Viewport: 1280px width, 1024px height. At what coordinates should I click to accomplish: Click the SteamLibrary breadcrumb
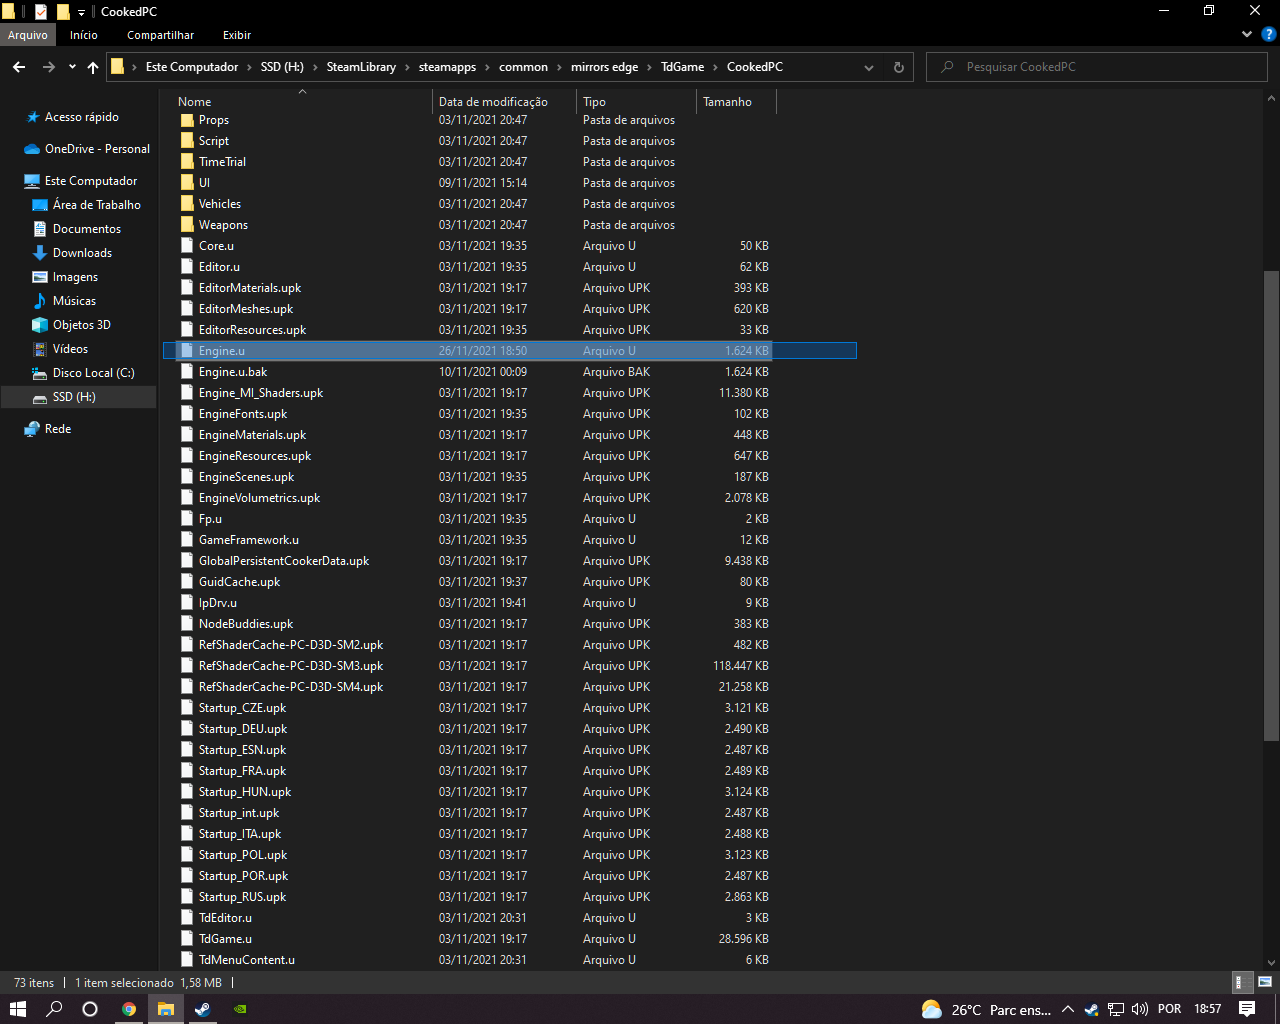coord(361,67)
